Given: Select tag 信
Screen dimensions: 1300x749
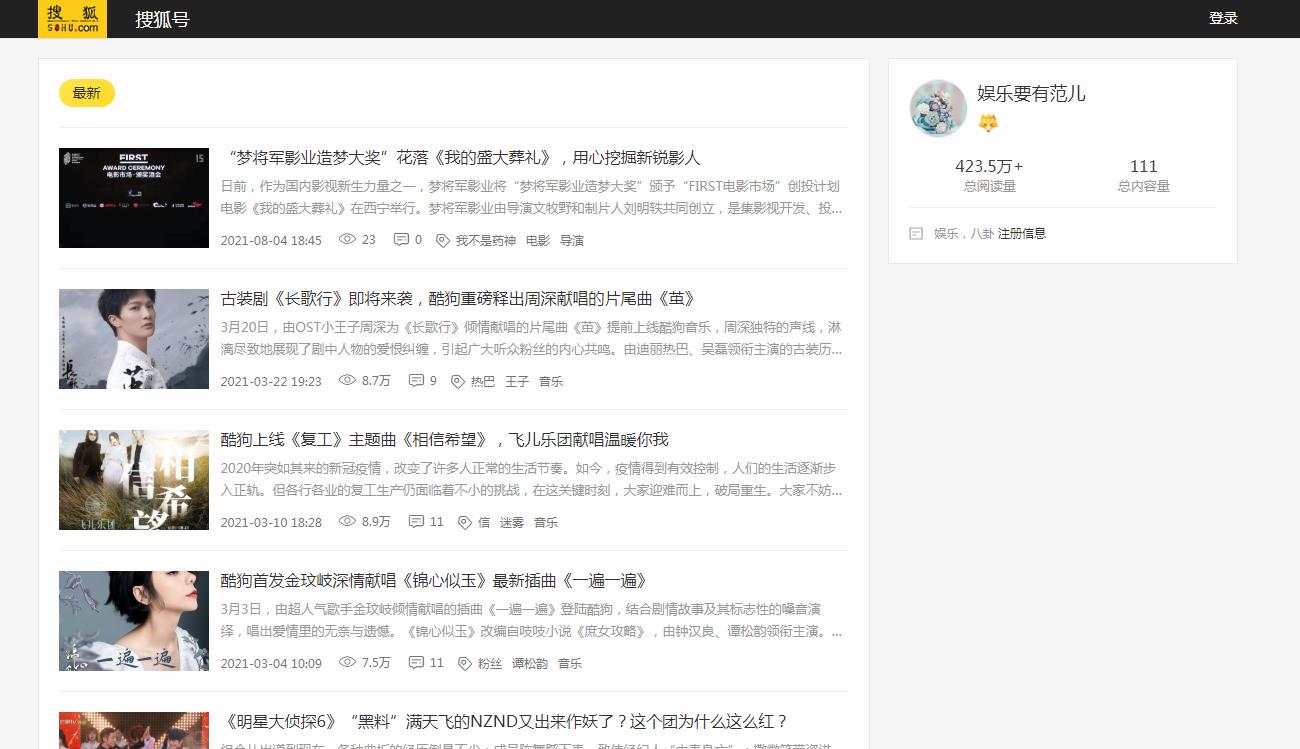Looking at the screenshot, I should [x=484, y=523].
